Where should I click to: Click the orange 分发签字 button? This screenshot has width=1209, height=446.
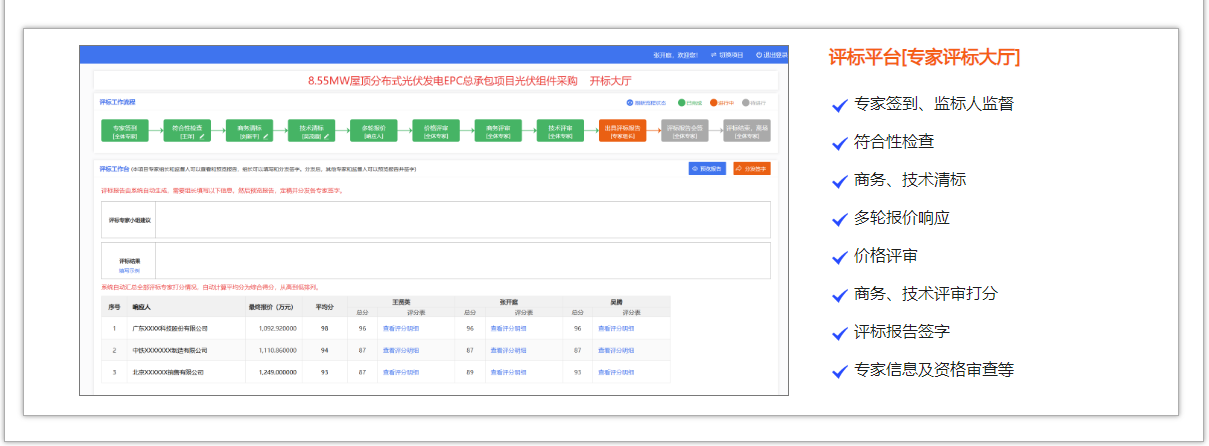click(751, 169)
